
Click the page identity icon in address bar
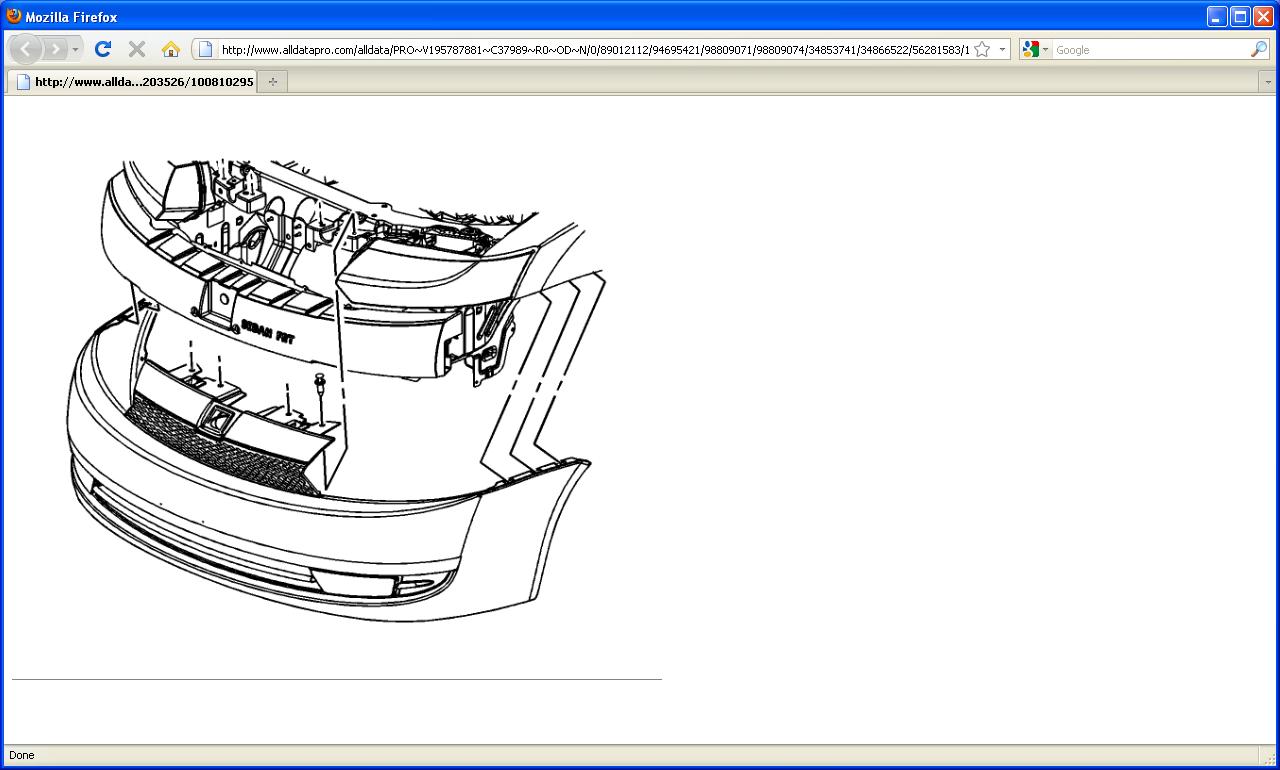click(x=205, y=49)
